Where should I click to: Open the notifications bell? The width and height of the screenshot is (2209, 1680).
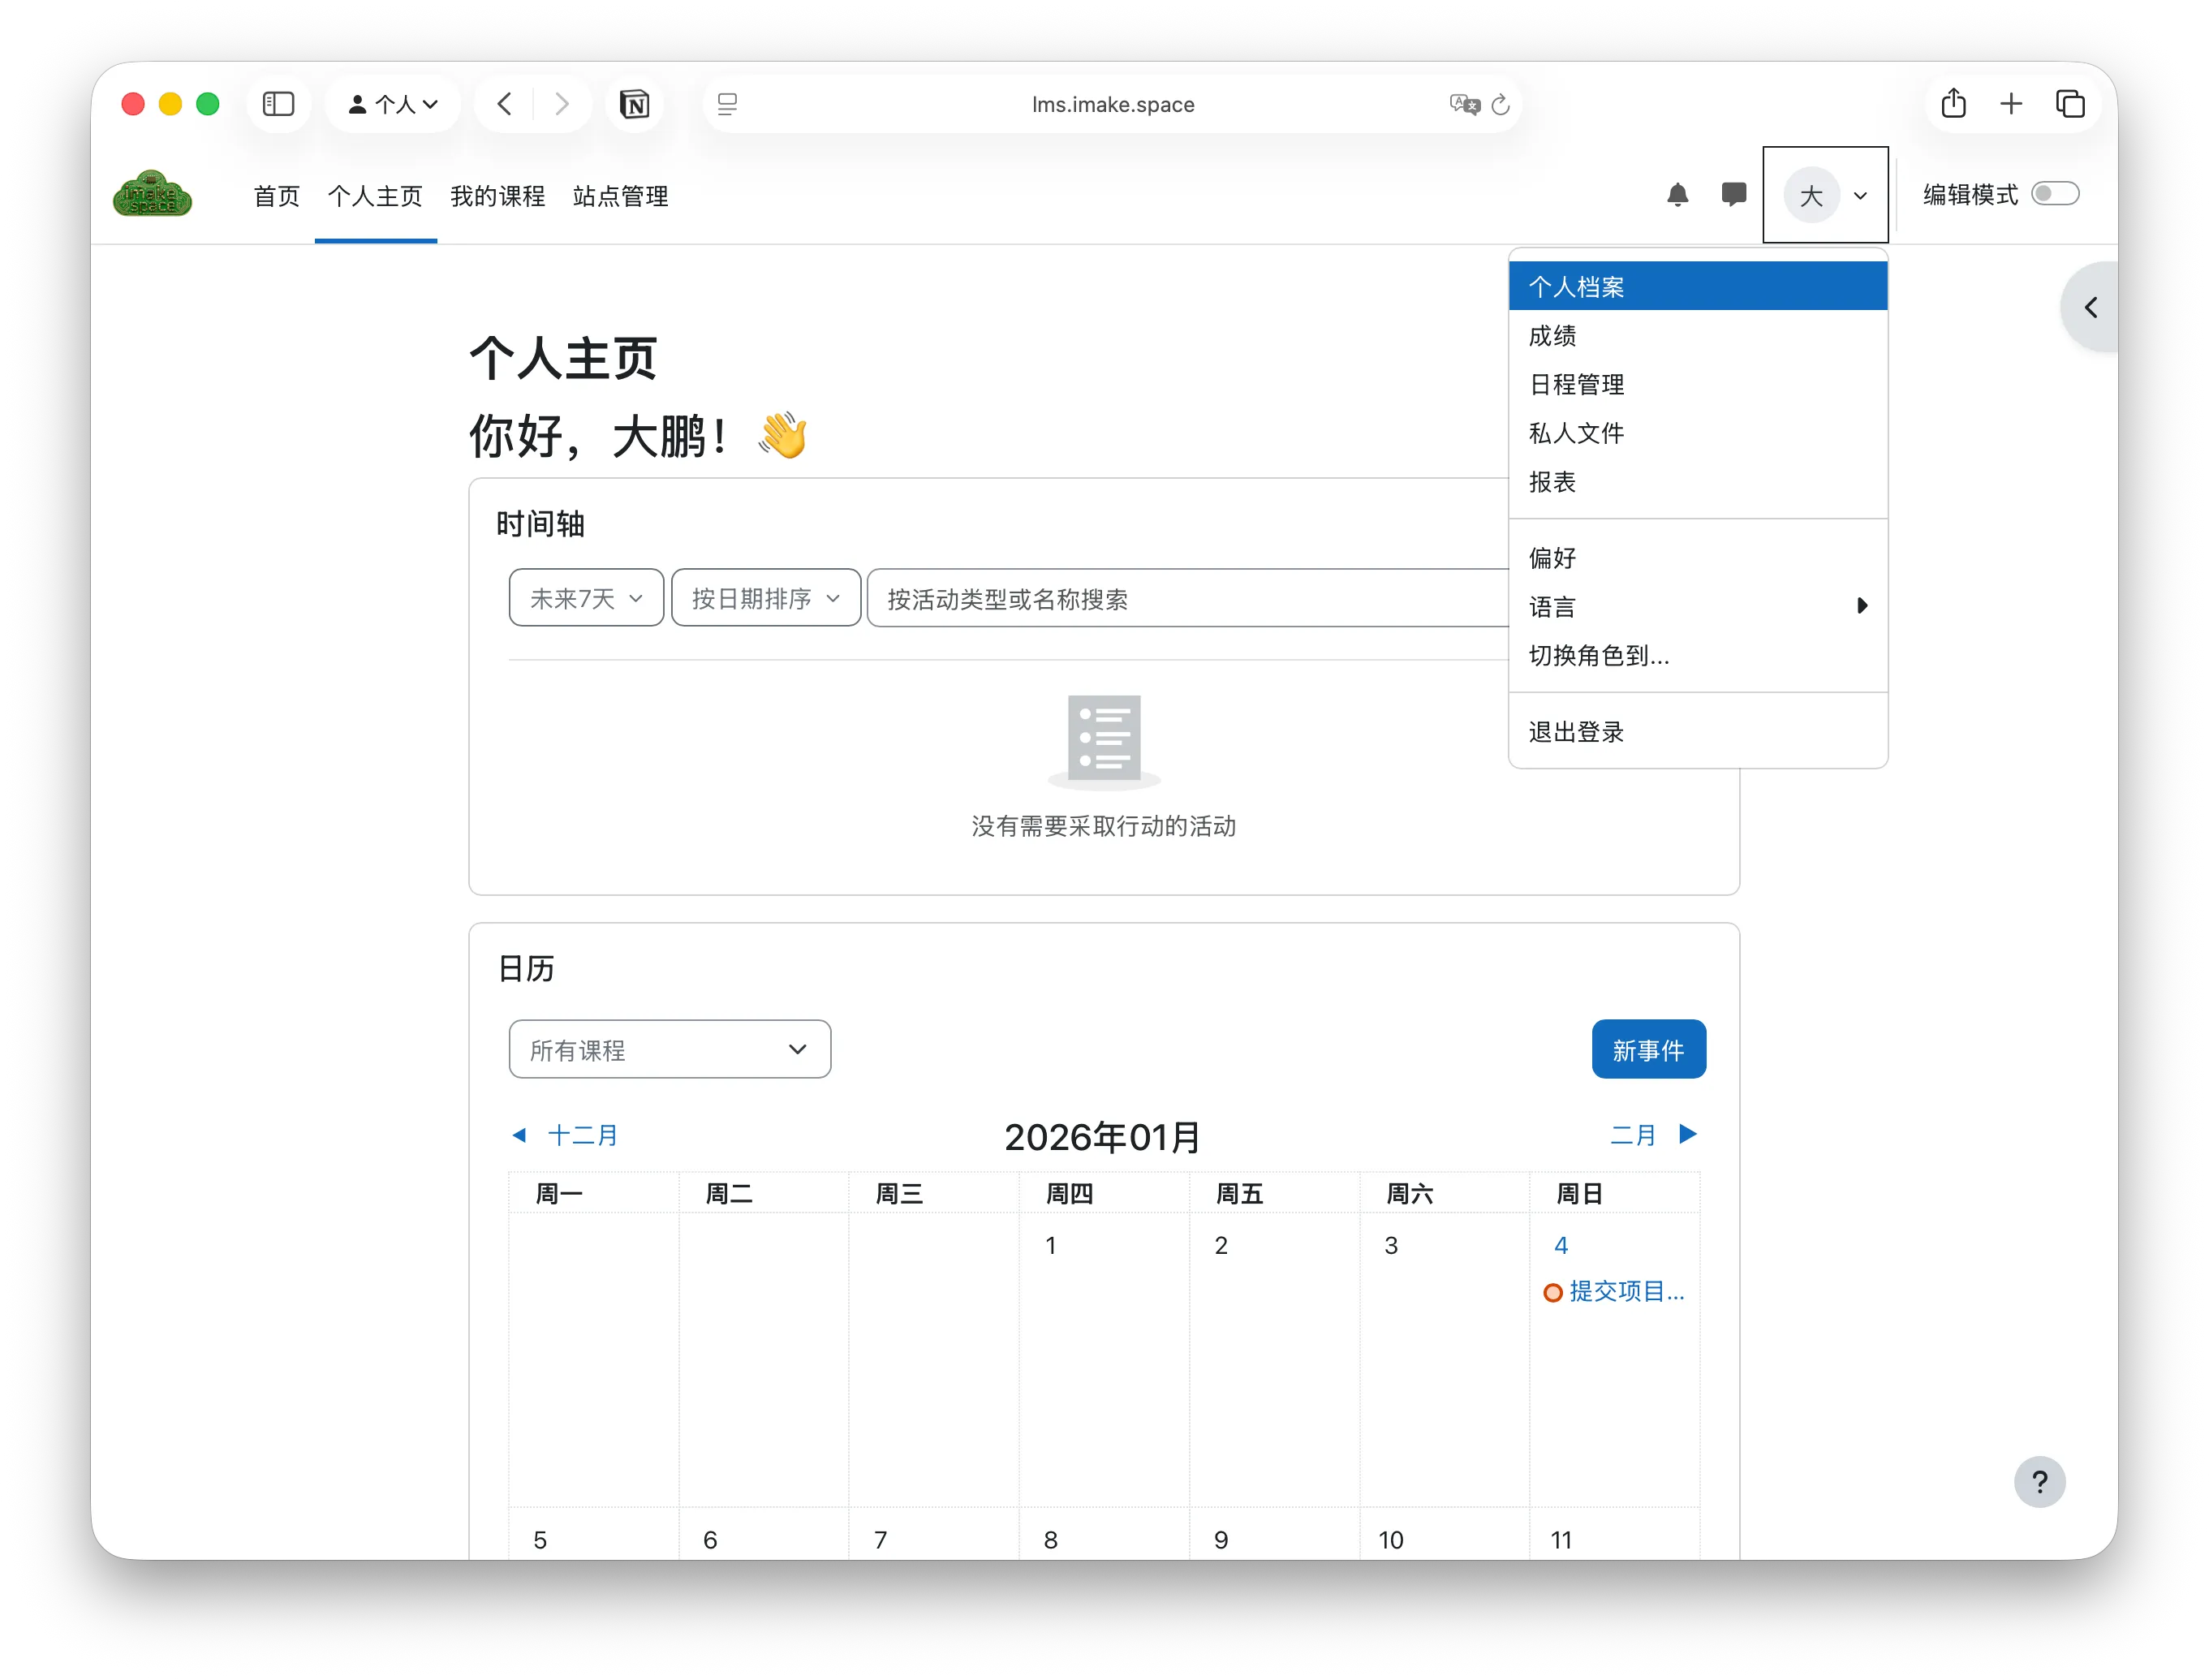(1679, 195)
